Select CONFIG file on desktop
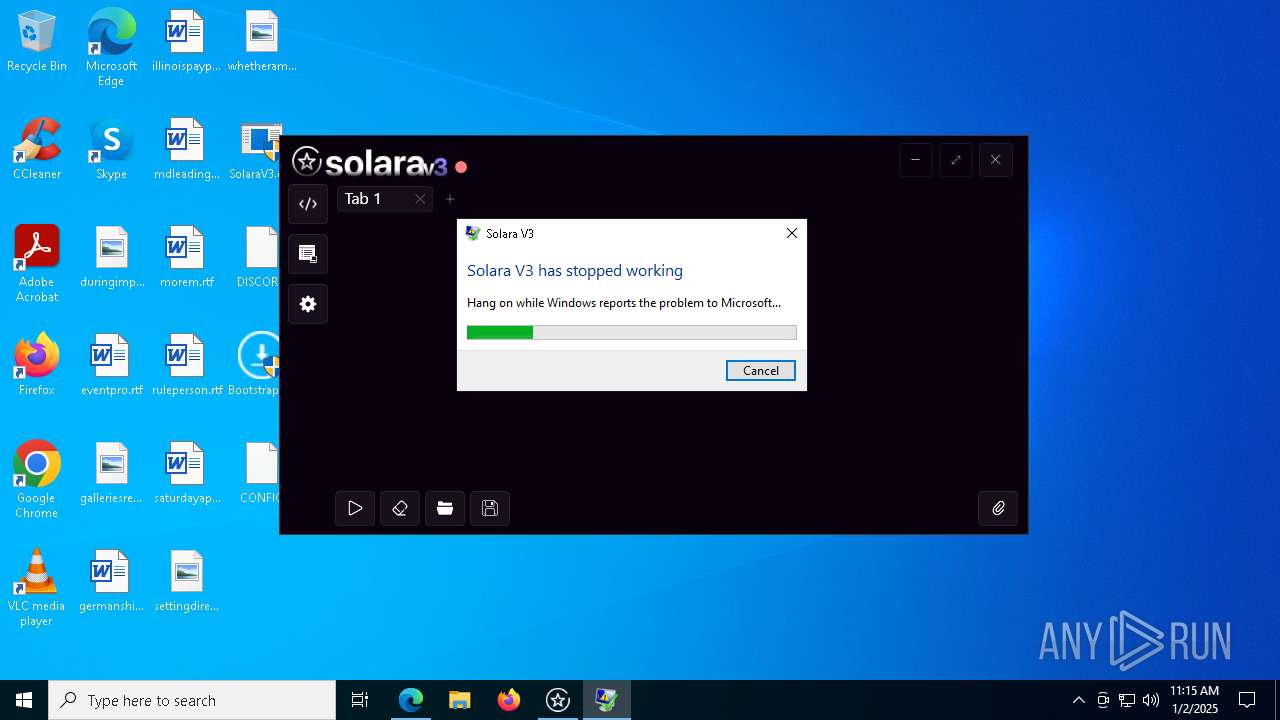Screen dimensions: 1280x720 260,474
